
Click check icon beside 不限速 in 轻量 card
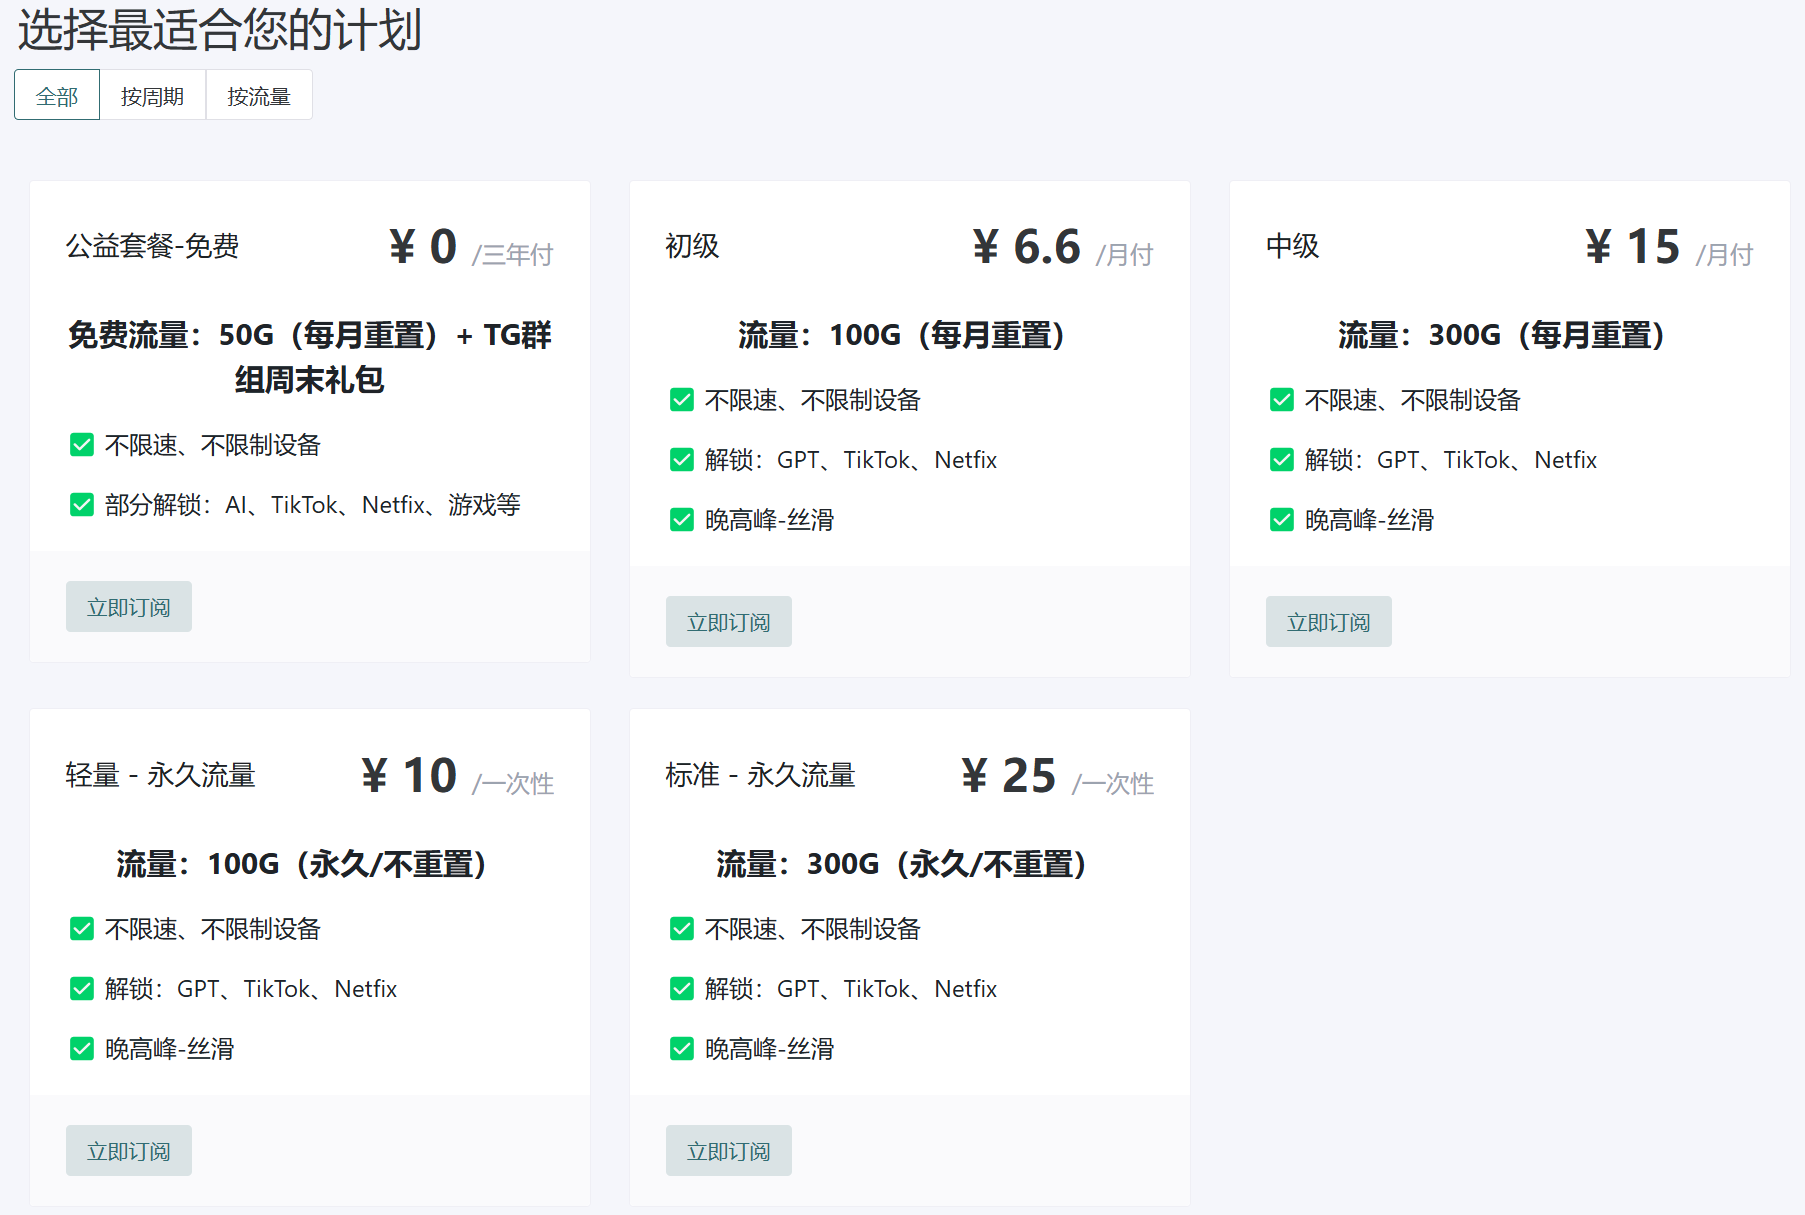(82, 929)
